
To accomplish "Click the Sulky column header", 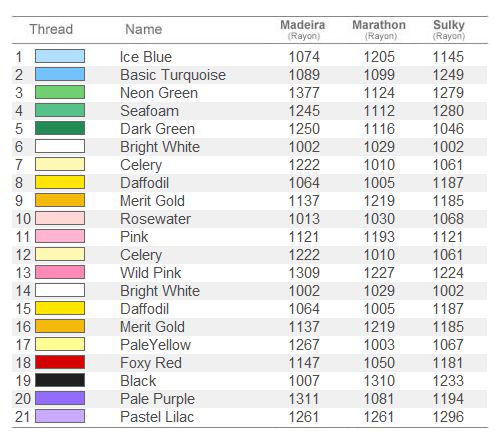I will [x=449, y=29].
